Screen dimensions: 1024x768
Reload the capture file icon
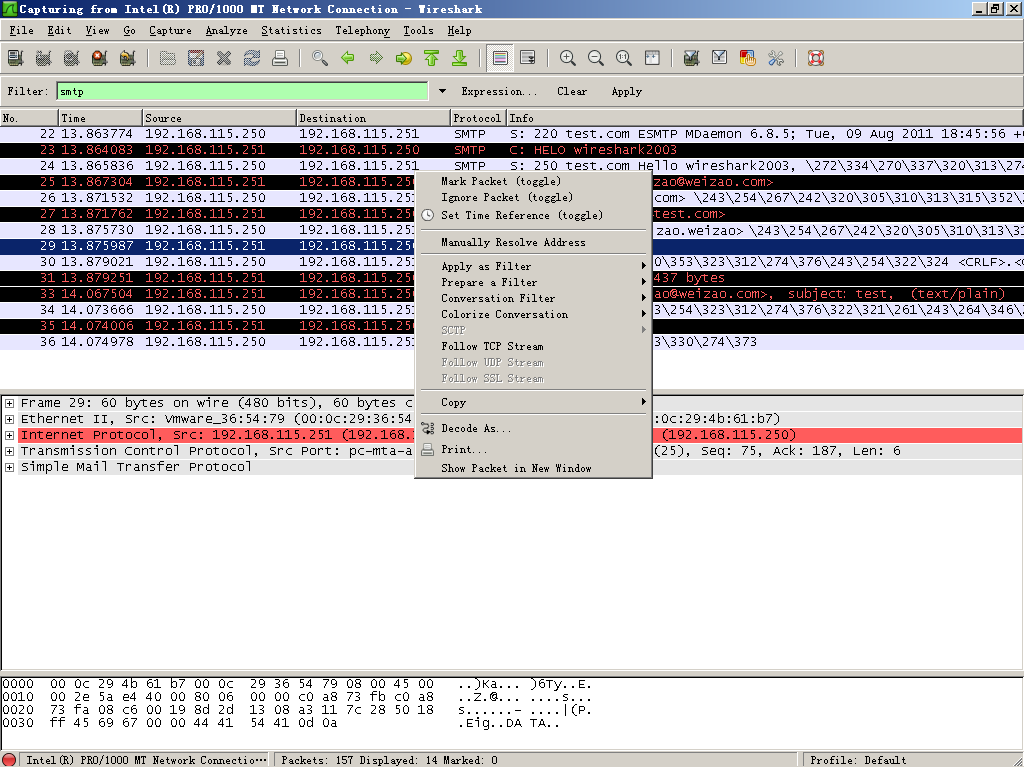[252, 58]
